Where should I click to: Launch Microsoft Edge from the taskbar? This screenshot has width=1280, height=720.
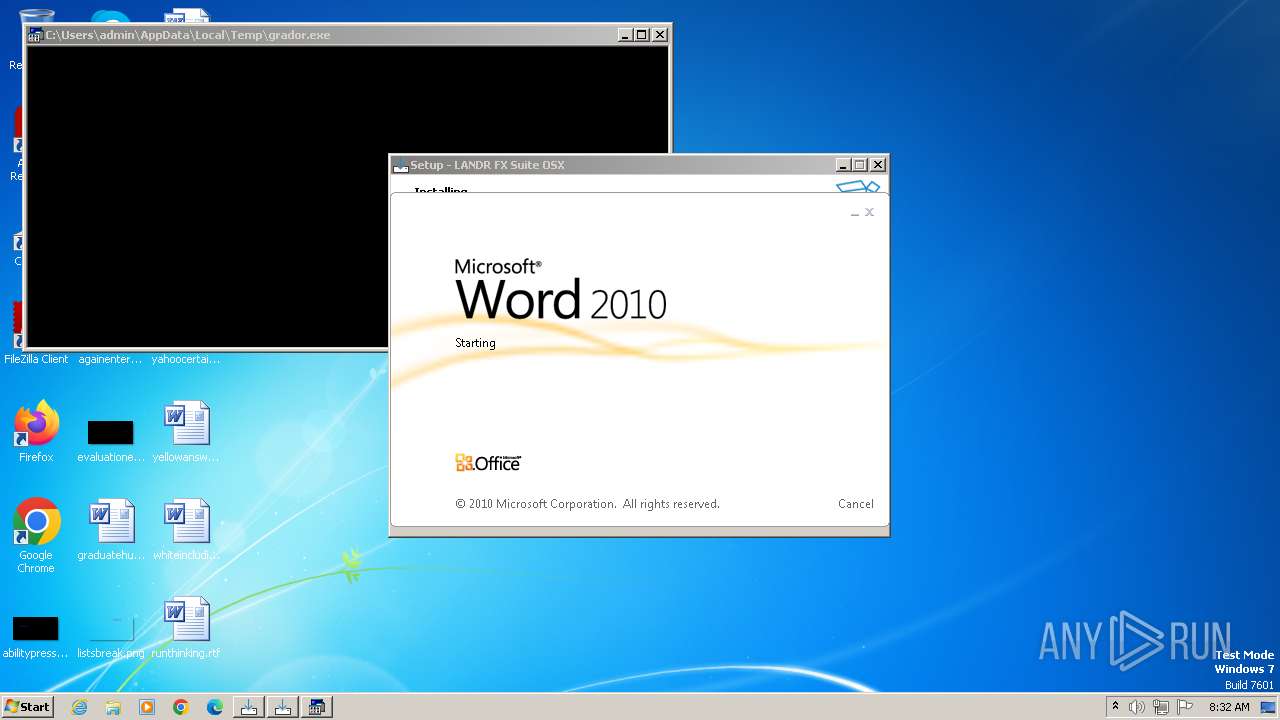point(215,707)
